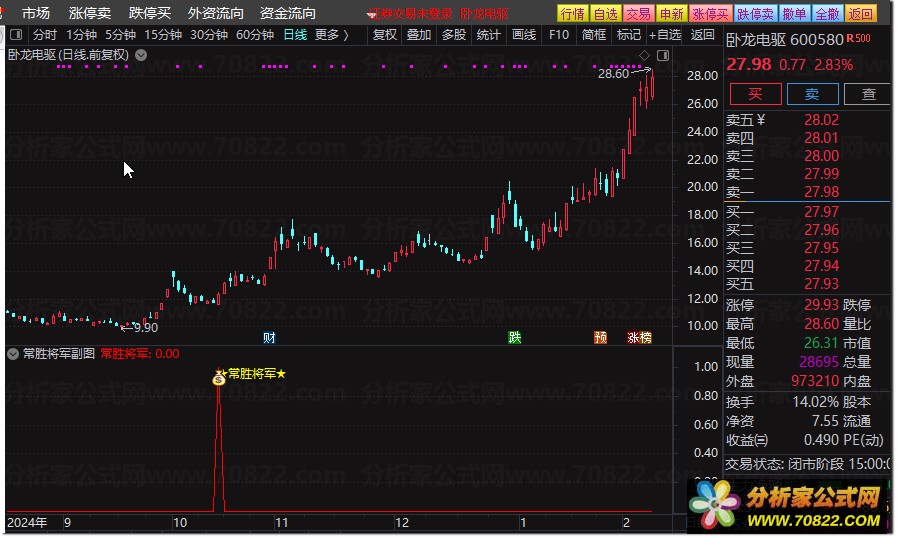The height and width of the screenshot is (537, 897).
Task: Expand the 卧龙电驱 chart title dropdown
Action: tap(141, 55)
